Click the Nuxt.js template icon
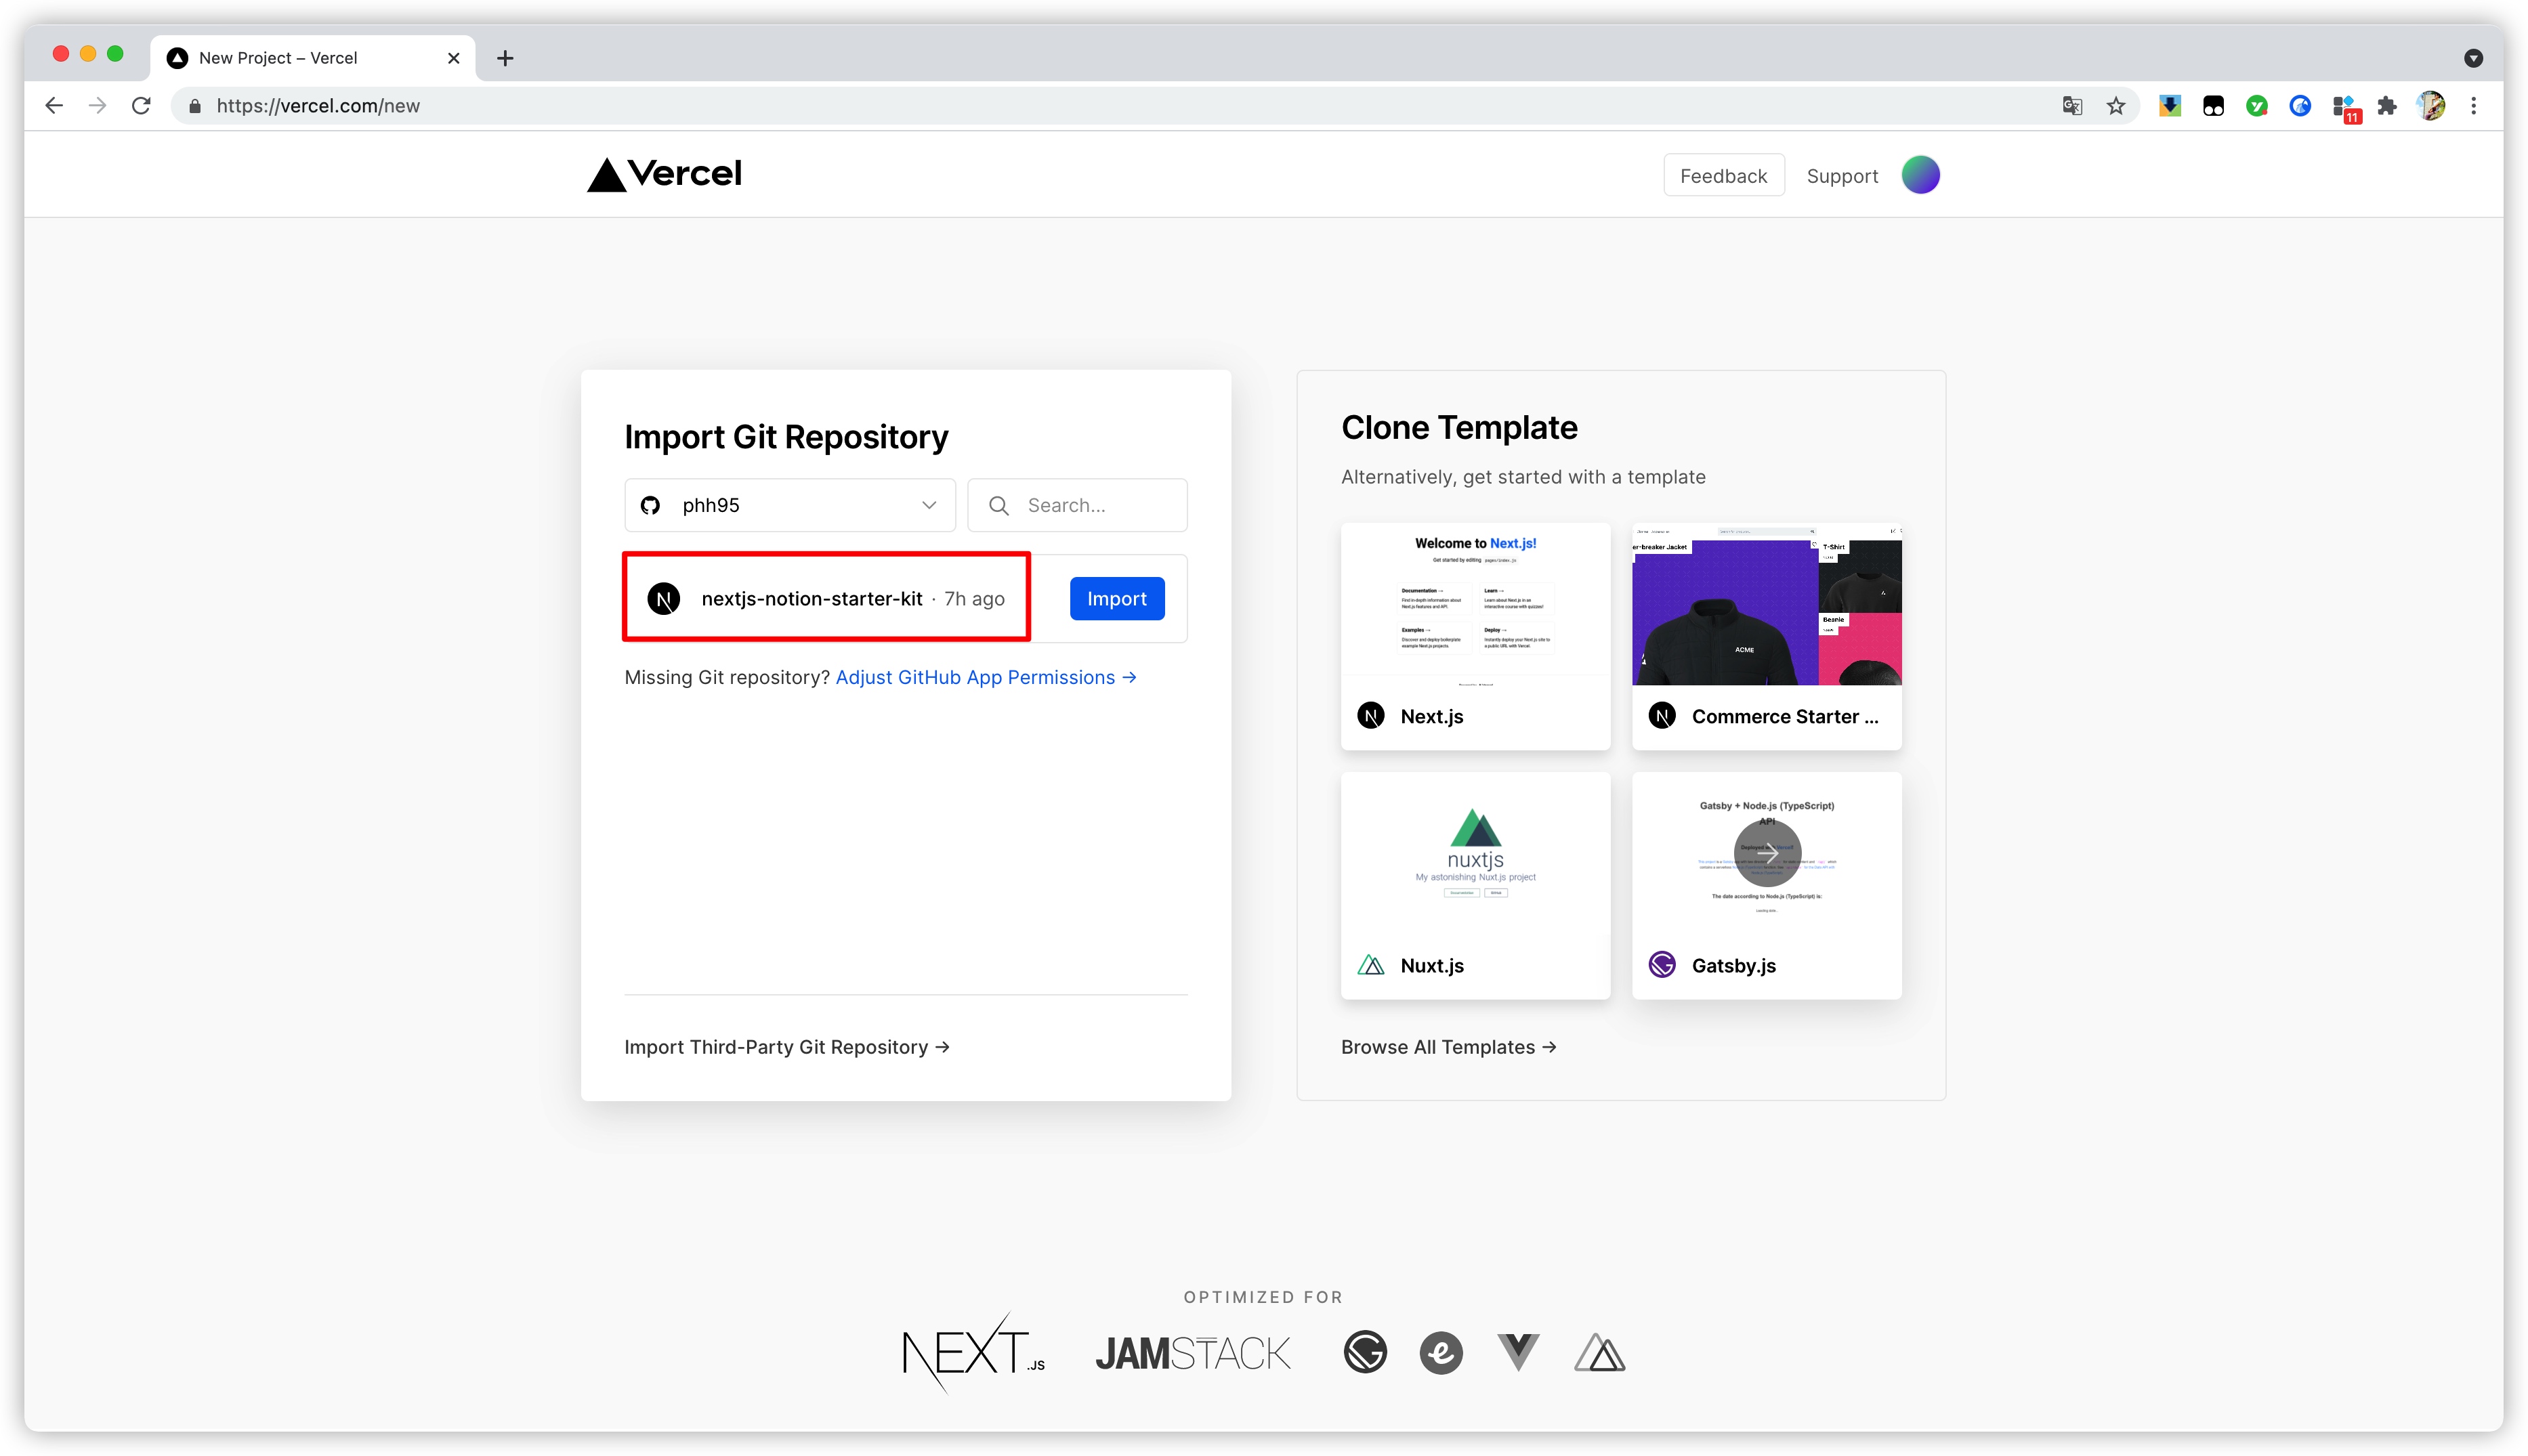The width and height of the screenshot is (2528, 1456). (x=1372, y=965)
